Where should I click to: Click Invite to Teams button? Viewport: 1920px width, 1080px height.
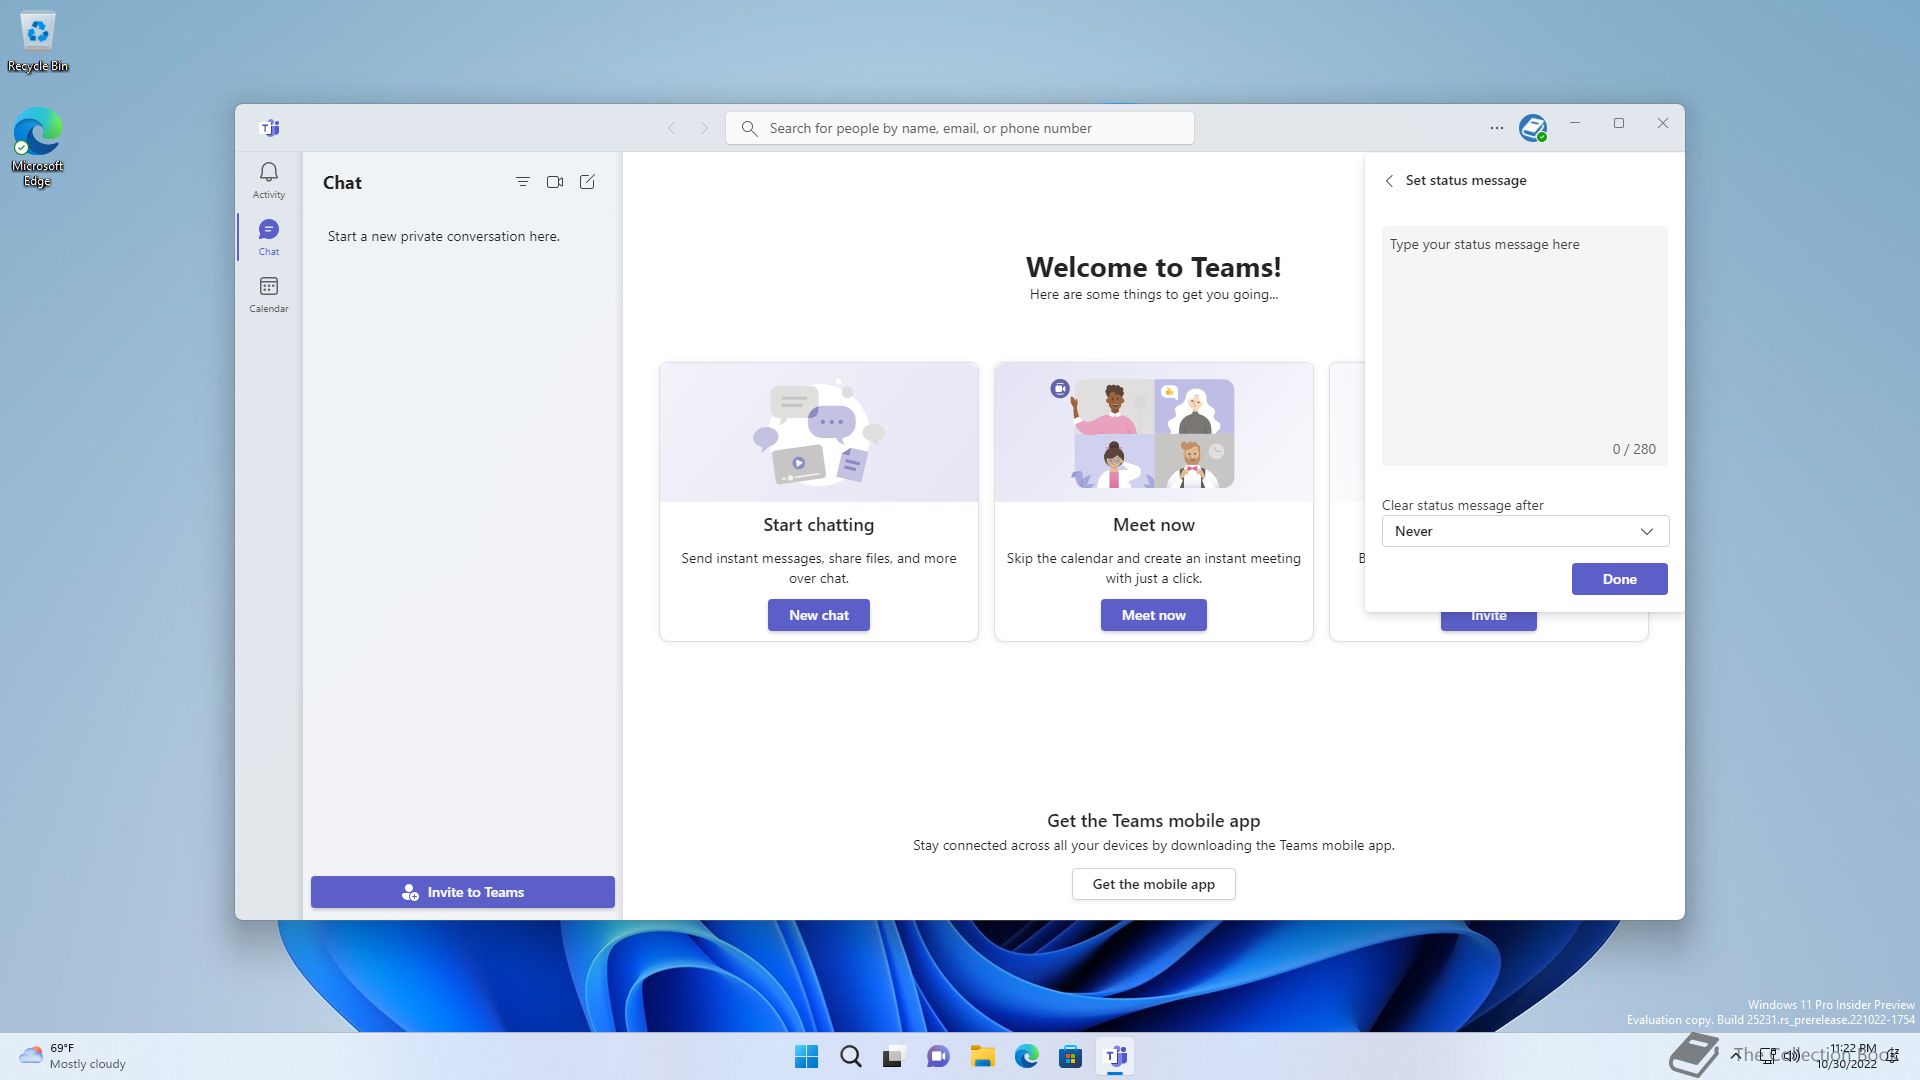click(x=462, y=892)
